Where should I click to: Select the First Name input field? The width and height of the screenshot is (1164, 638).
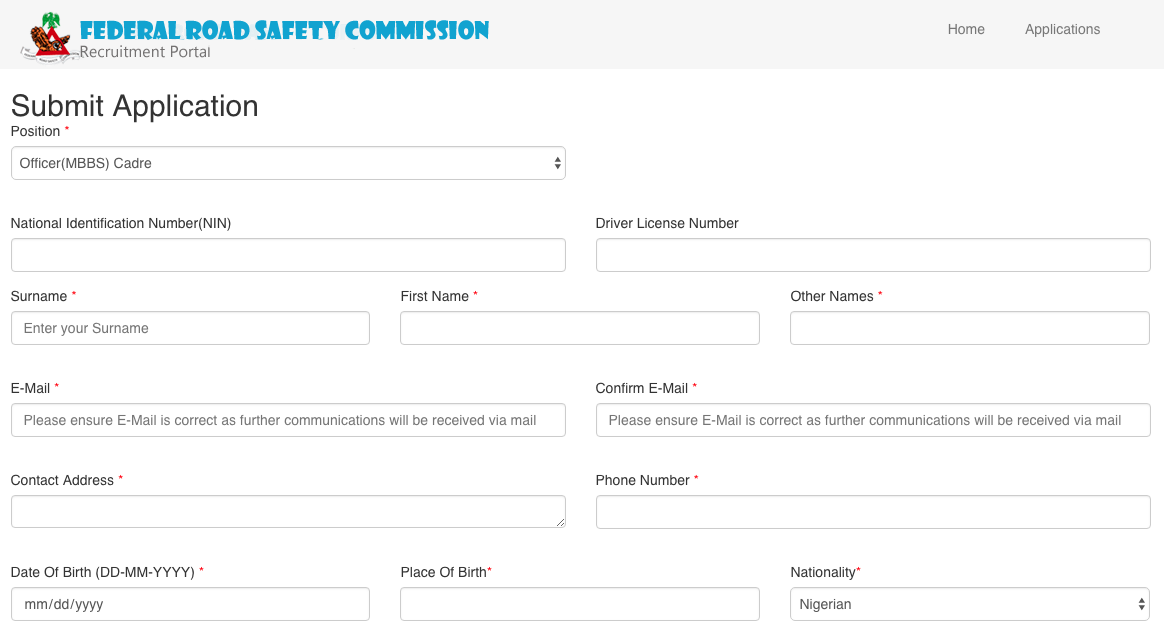pyautogui.click(x=579, y=328)
